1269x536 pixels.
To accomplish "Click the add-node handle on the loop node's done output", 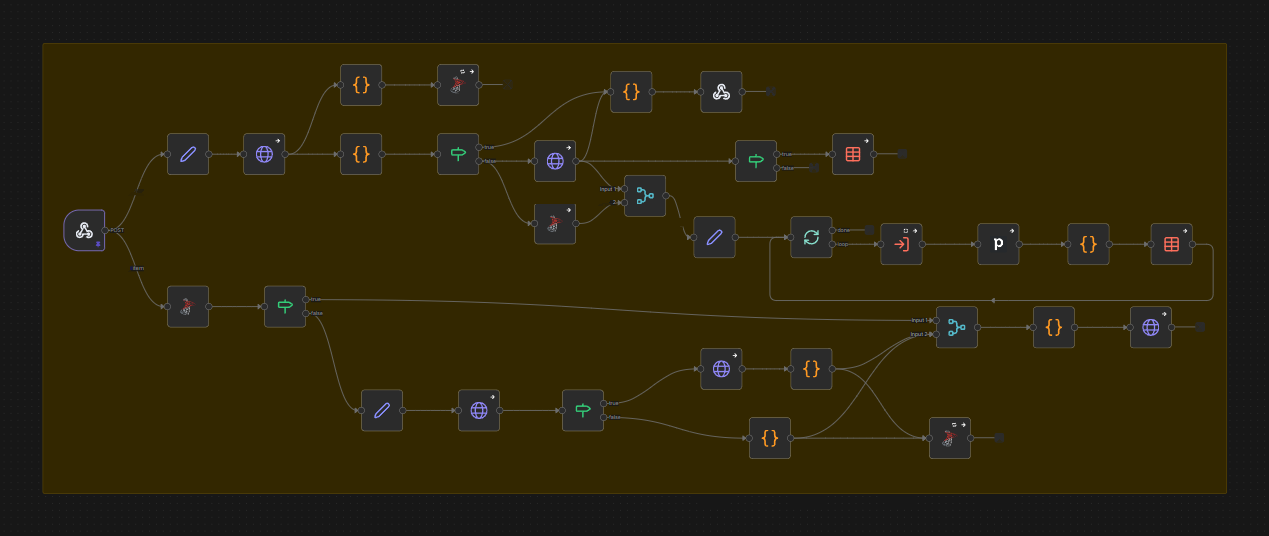I will [869, 230].
